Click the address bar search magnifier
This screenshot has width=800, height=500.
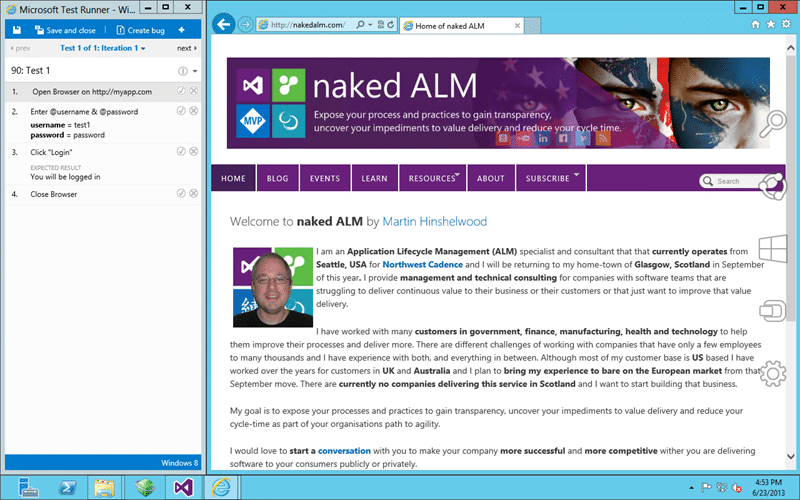pyautogui.click(x=360, y=24)
